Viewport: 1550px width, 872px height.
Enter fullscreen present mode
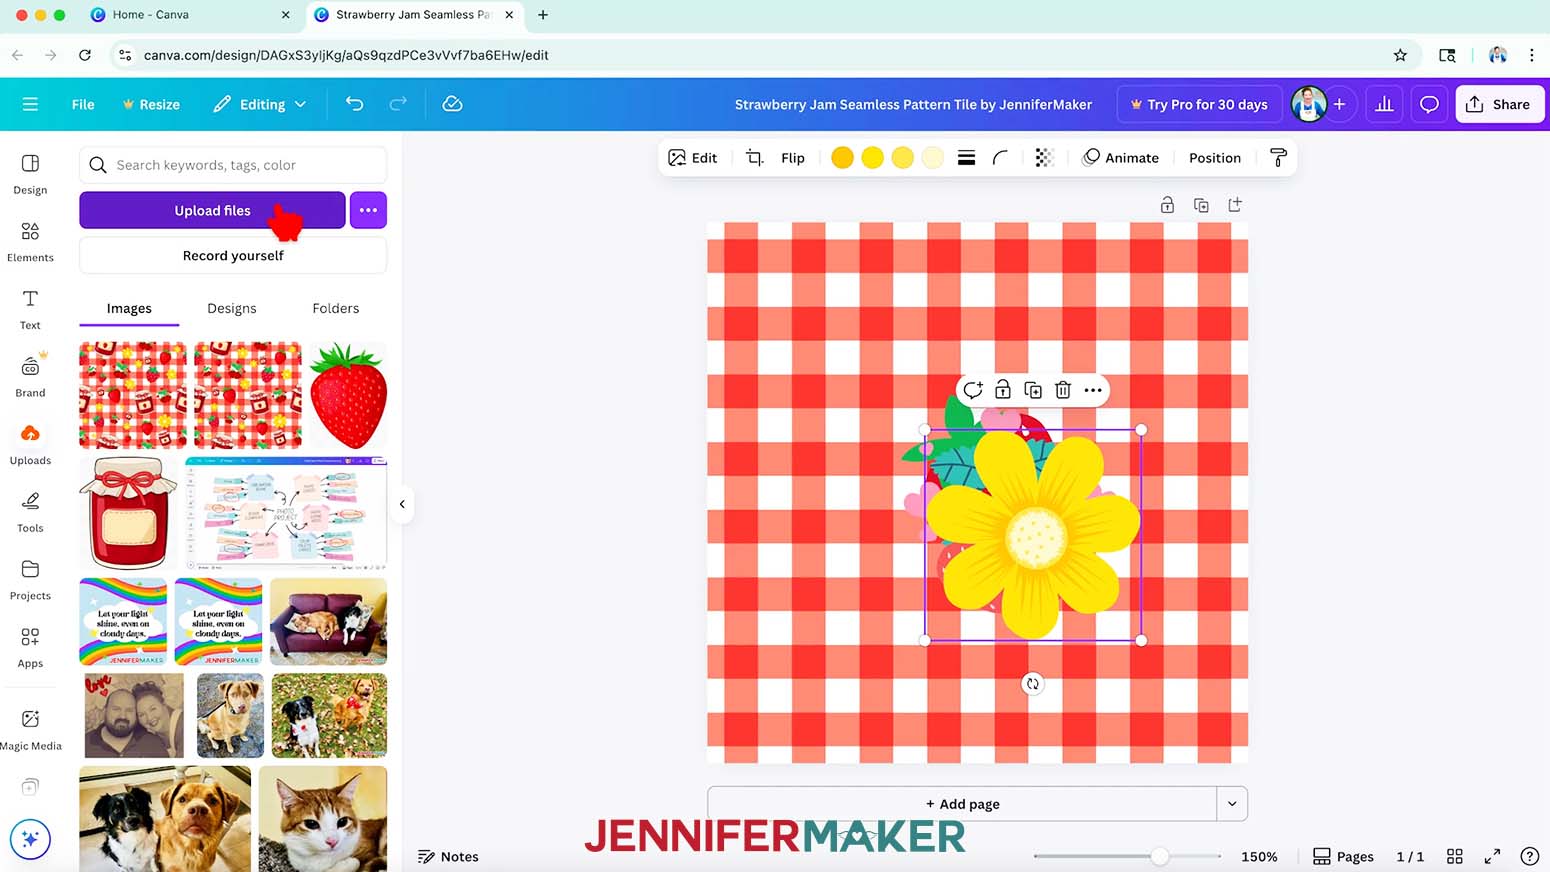point(1492,856)
